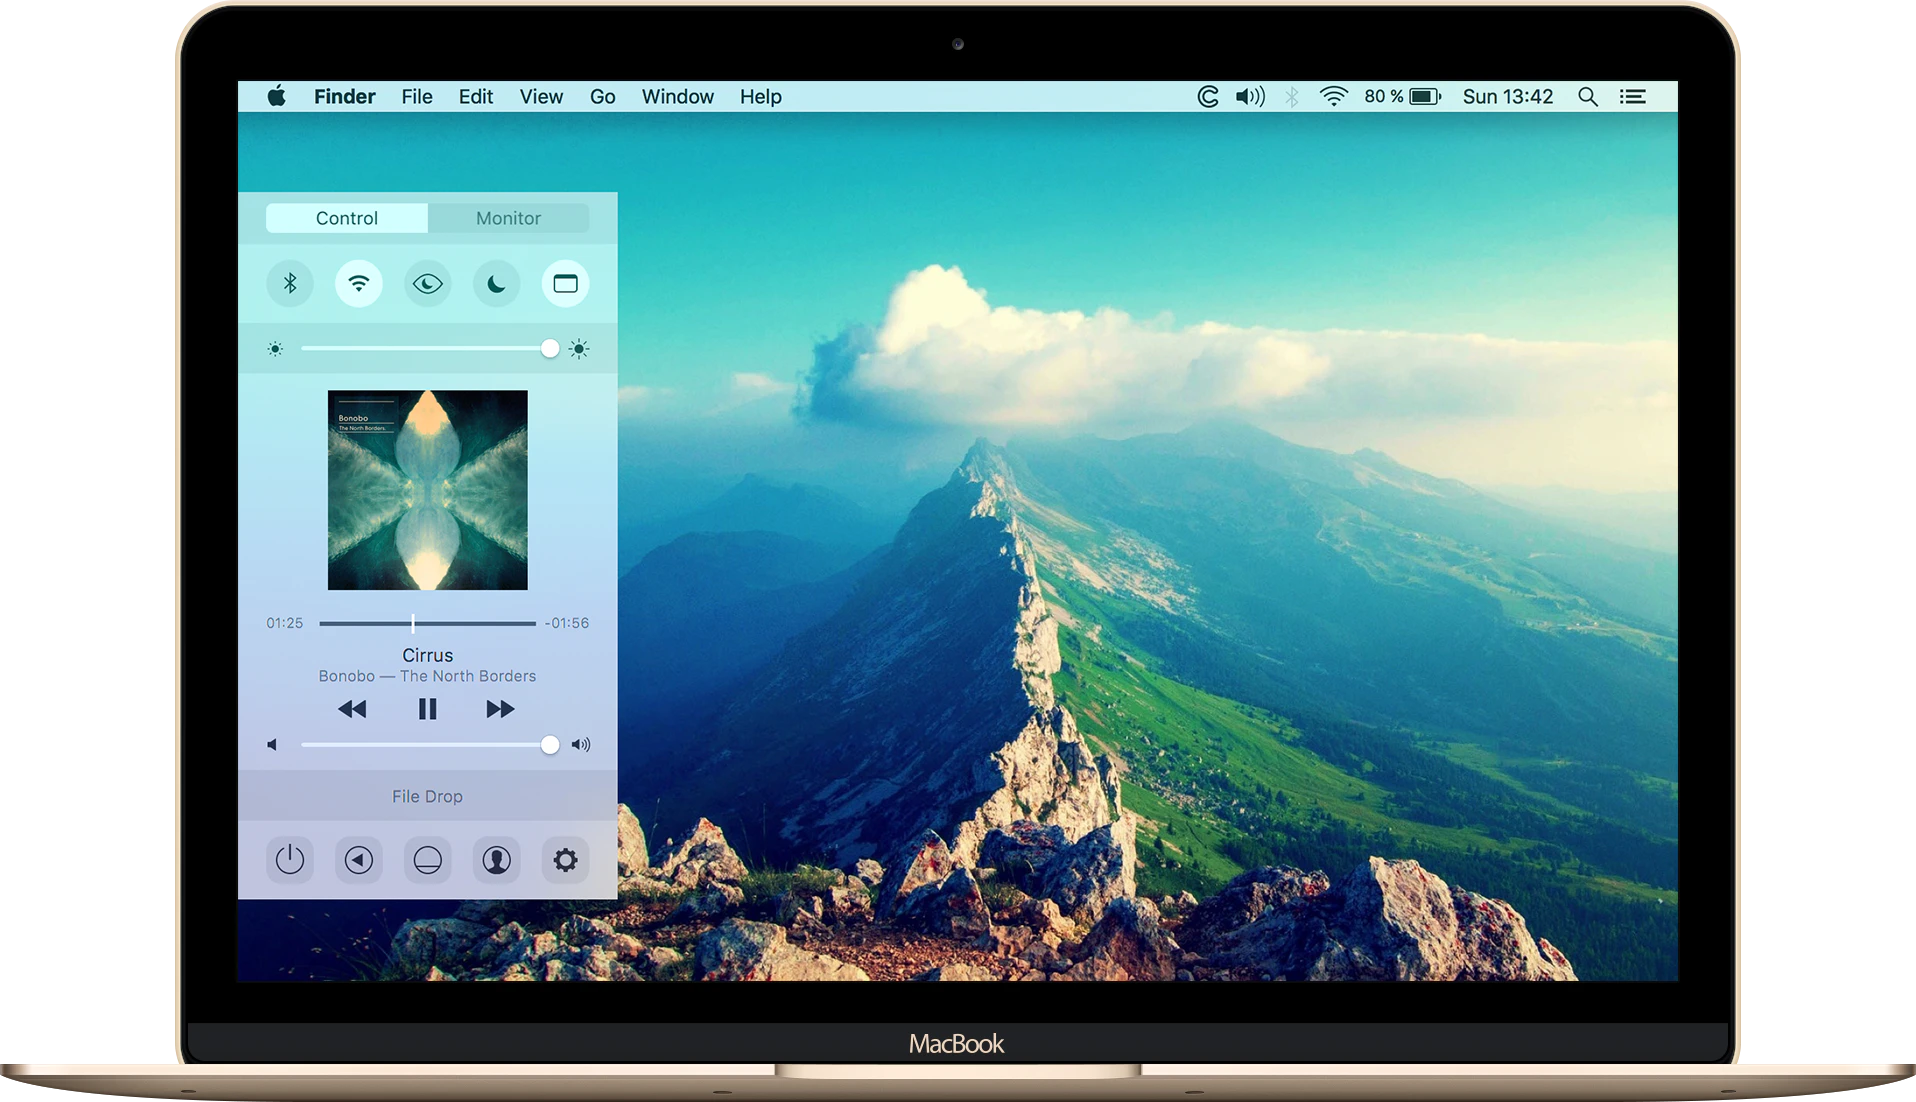1916x1102 pixels.
Task: Switch to the Monitor tab
Action: coord(508,218)
